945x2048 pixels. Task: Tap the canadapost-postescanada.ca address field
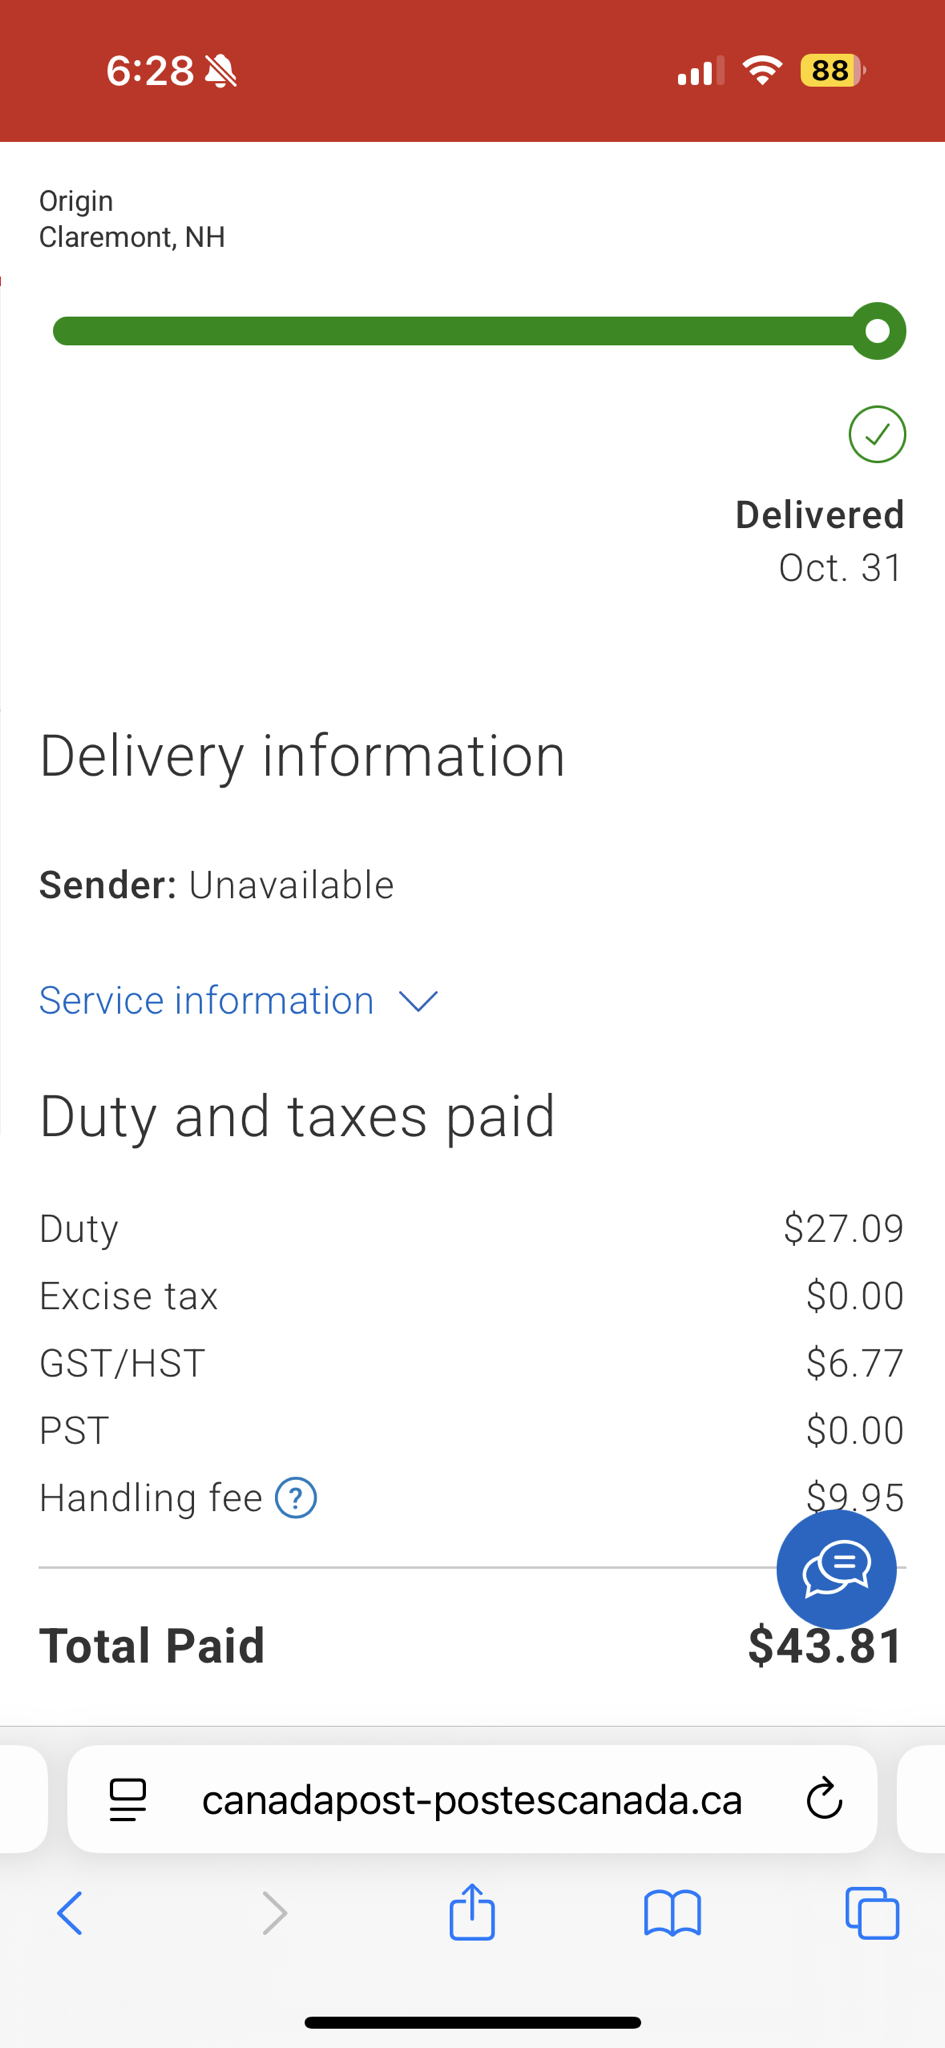point(472,1800)
